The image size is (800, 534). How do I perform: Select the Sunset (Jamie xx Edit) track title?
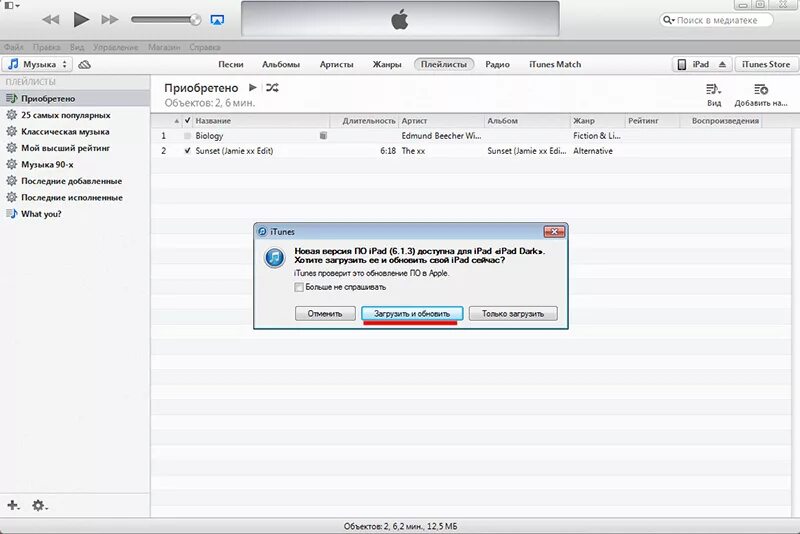coord(234,151)
